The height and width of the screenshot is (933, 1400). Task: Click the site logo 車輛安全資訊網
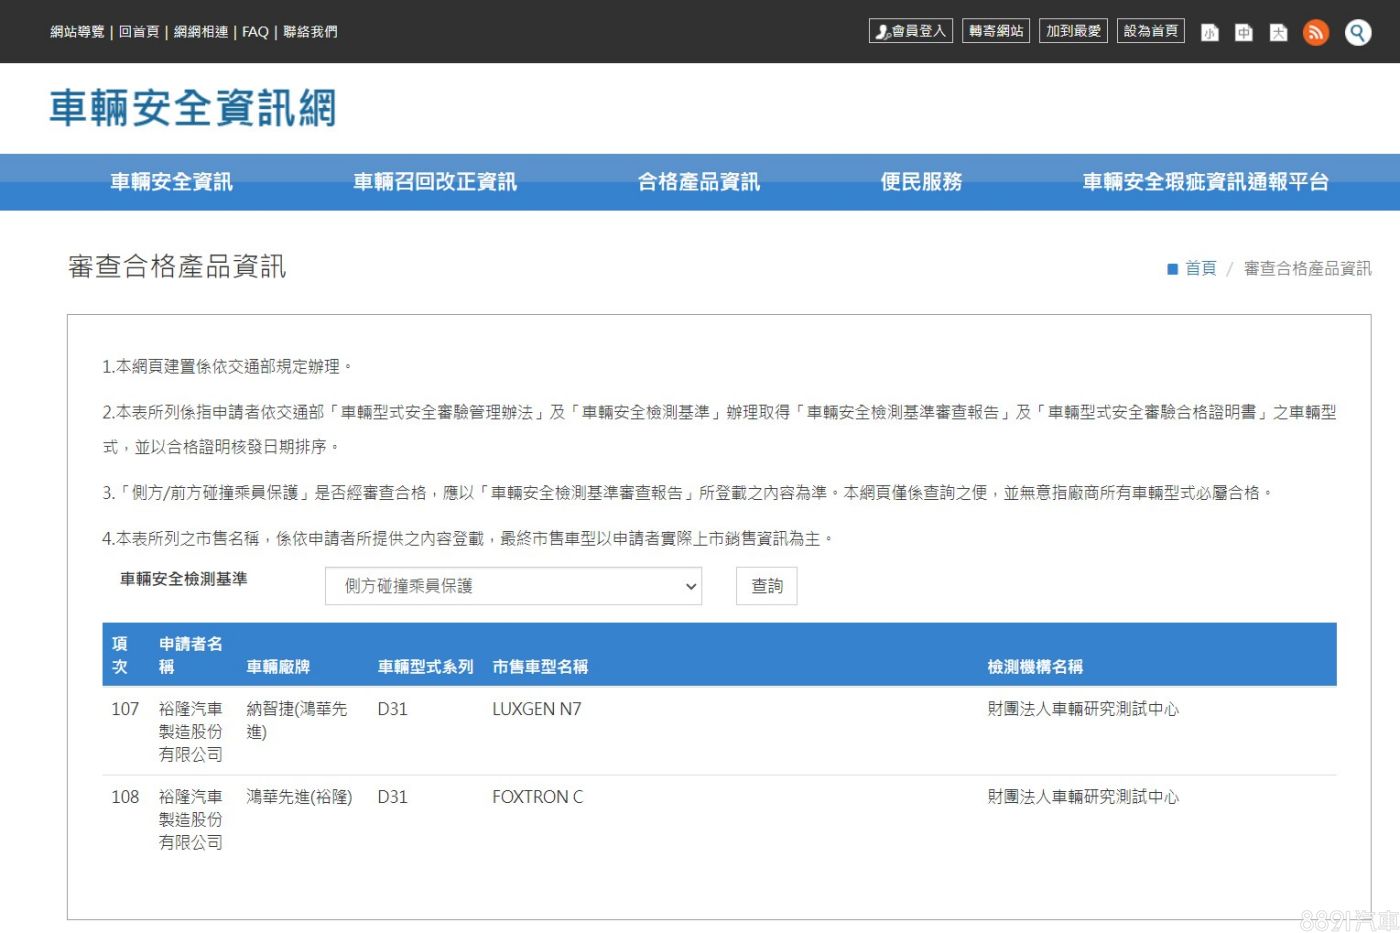(x=193, y=108)
